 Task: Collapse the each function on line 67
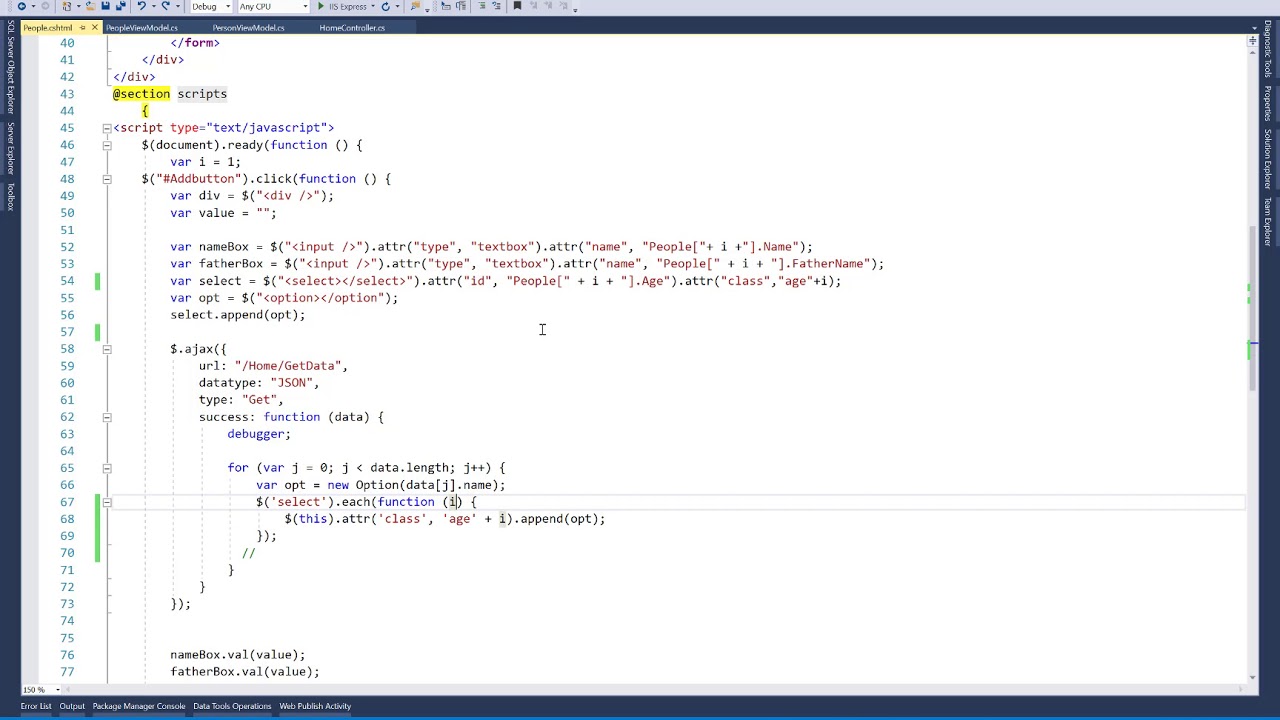pos(106,502)
